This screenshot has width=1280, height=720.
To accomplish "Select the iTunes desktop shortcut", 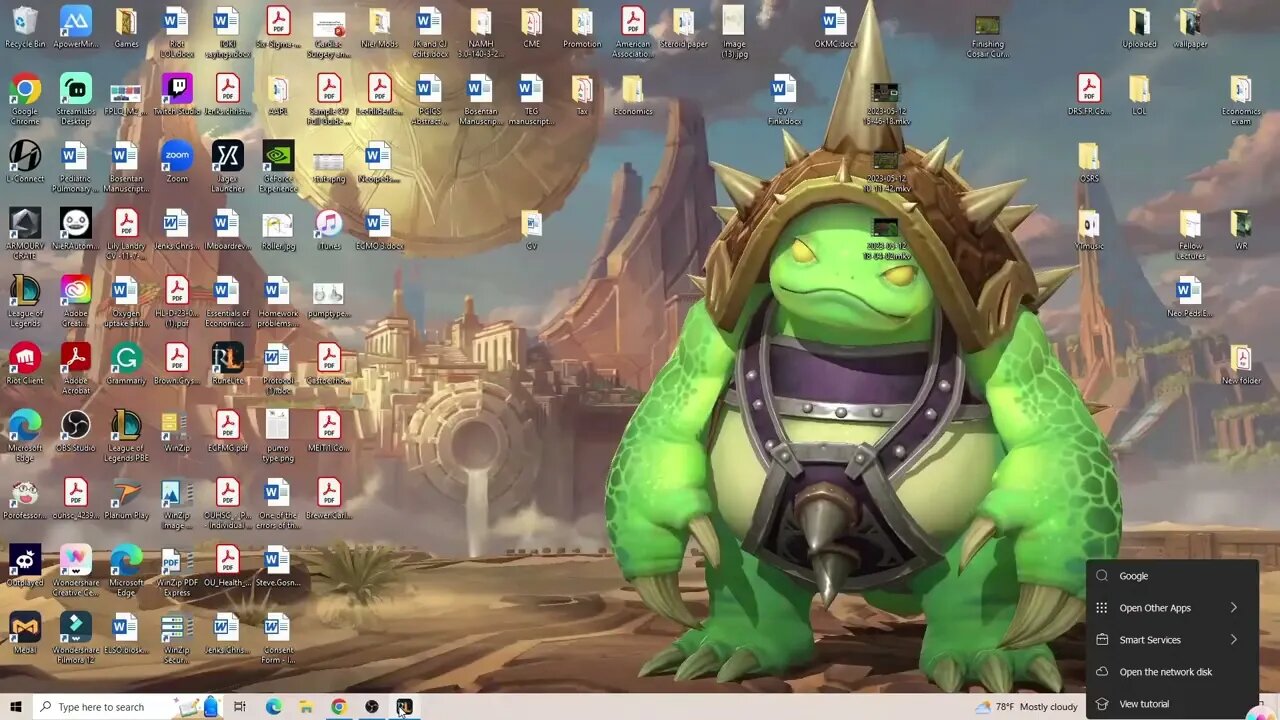I will click(328, 229).
